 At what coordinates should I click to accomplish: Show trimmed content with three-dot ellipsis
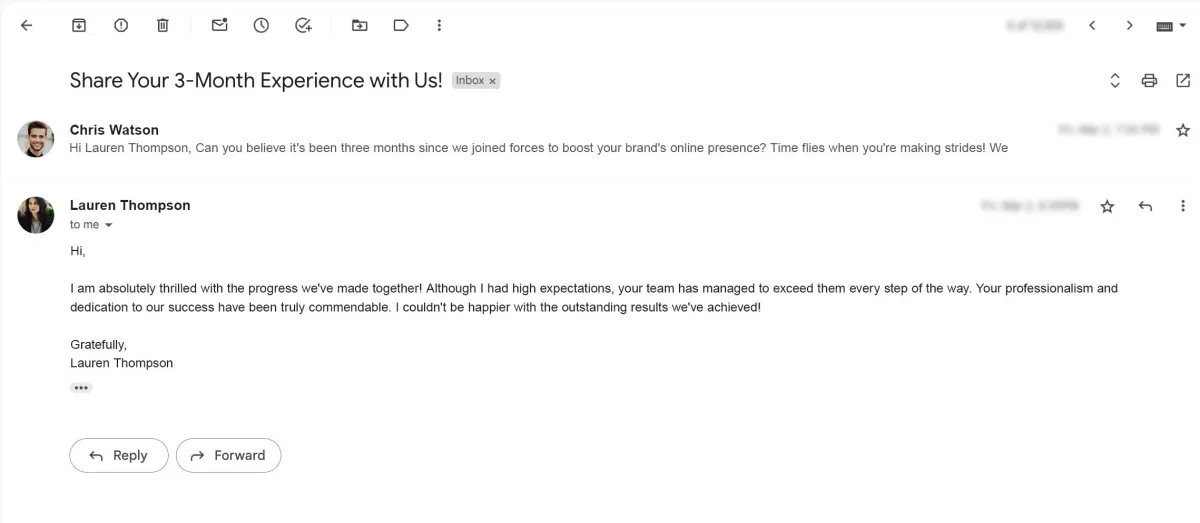click(81, 388)
